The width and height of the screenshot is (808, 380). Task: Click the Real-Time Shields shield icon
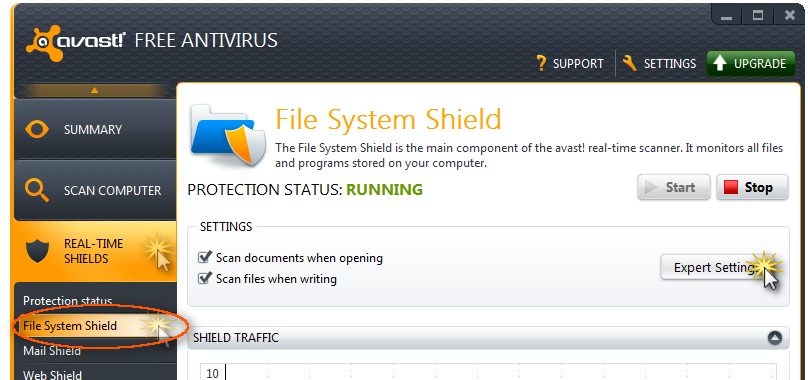point(37,251)
